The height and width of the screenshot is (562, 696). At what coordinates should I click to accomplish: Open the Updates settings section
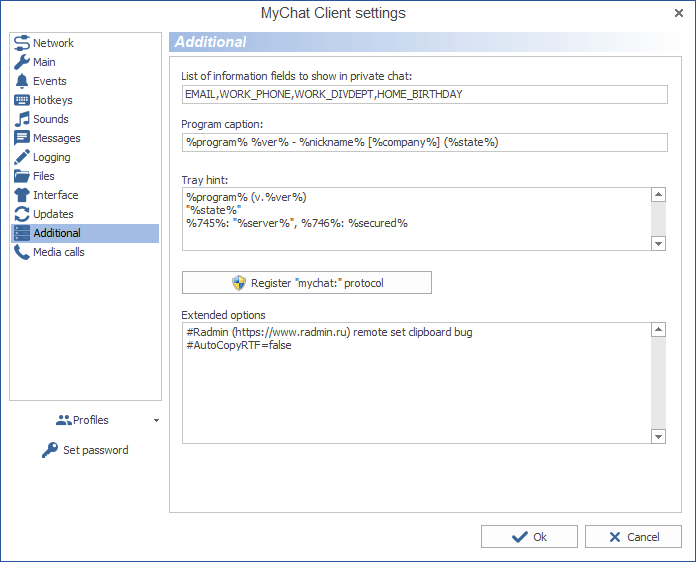53,214
